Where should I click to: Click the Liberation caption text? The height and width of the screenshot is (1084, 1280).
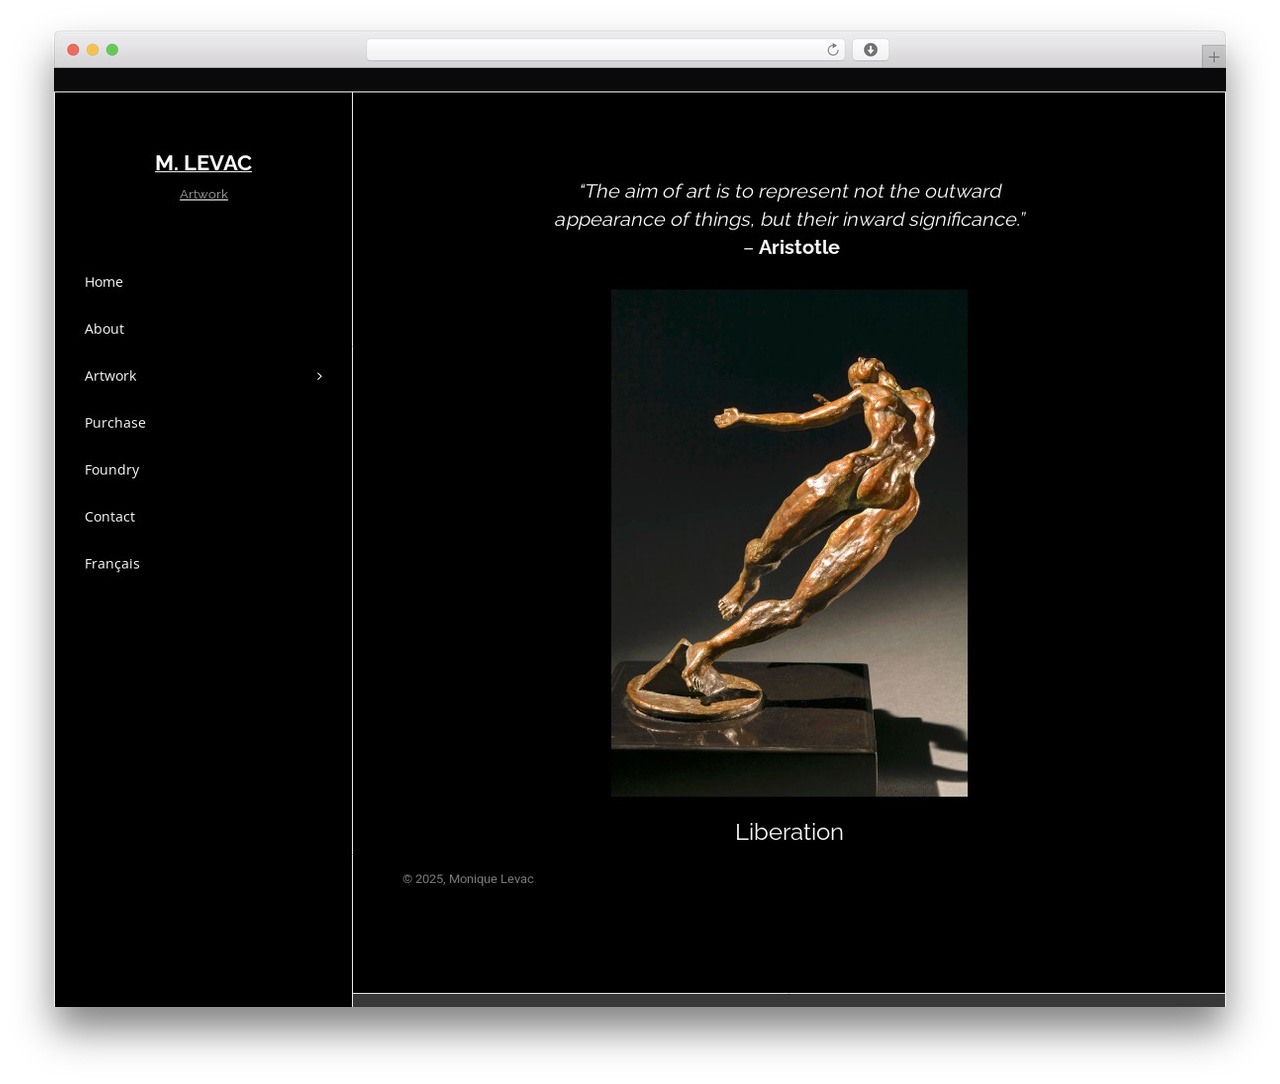point(789,832)
